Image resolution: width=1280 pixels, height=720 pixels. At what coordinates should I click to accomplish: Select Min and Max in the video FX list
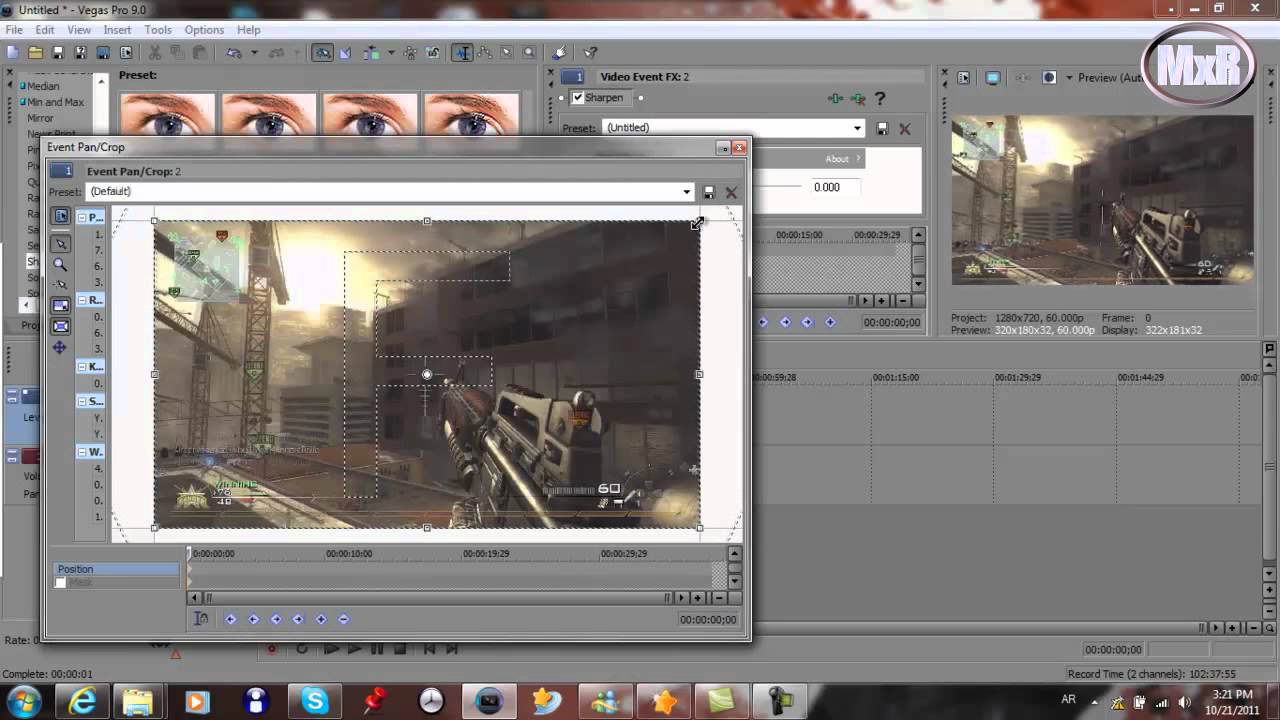55,102
